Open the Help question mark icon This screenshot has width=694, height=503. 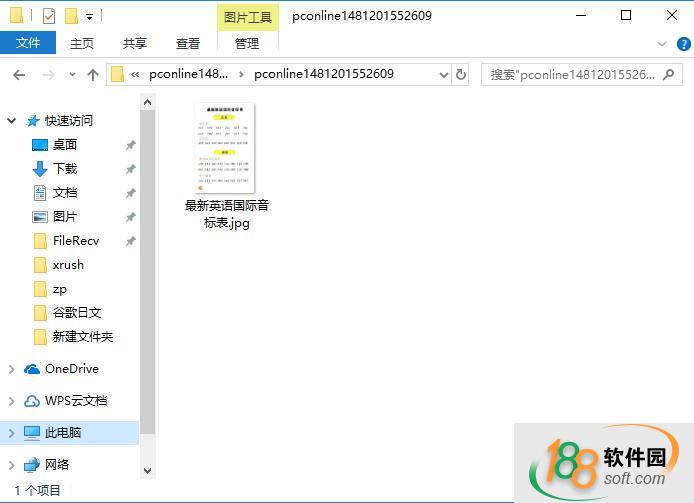click(680, 44)
